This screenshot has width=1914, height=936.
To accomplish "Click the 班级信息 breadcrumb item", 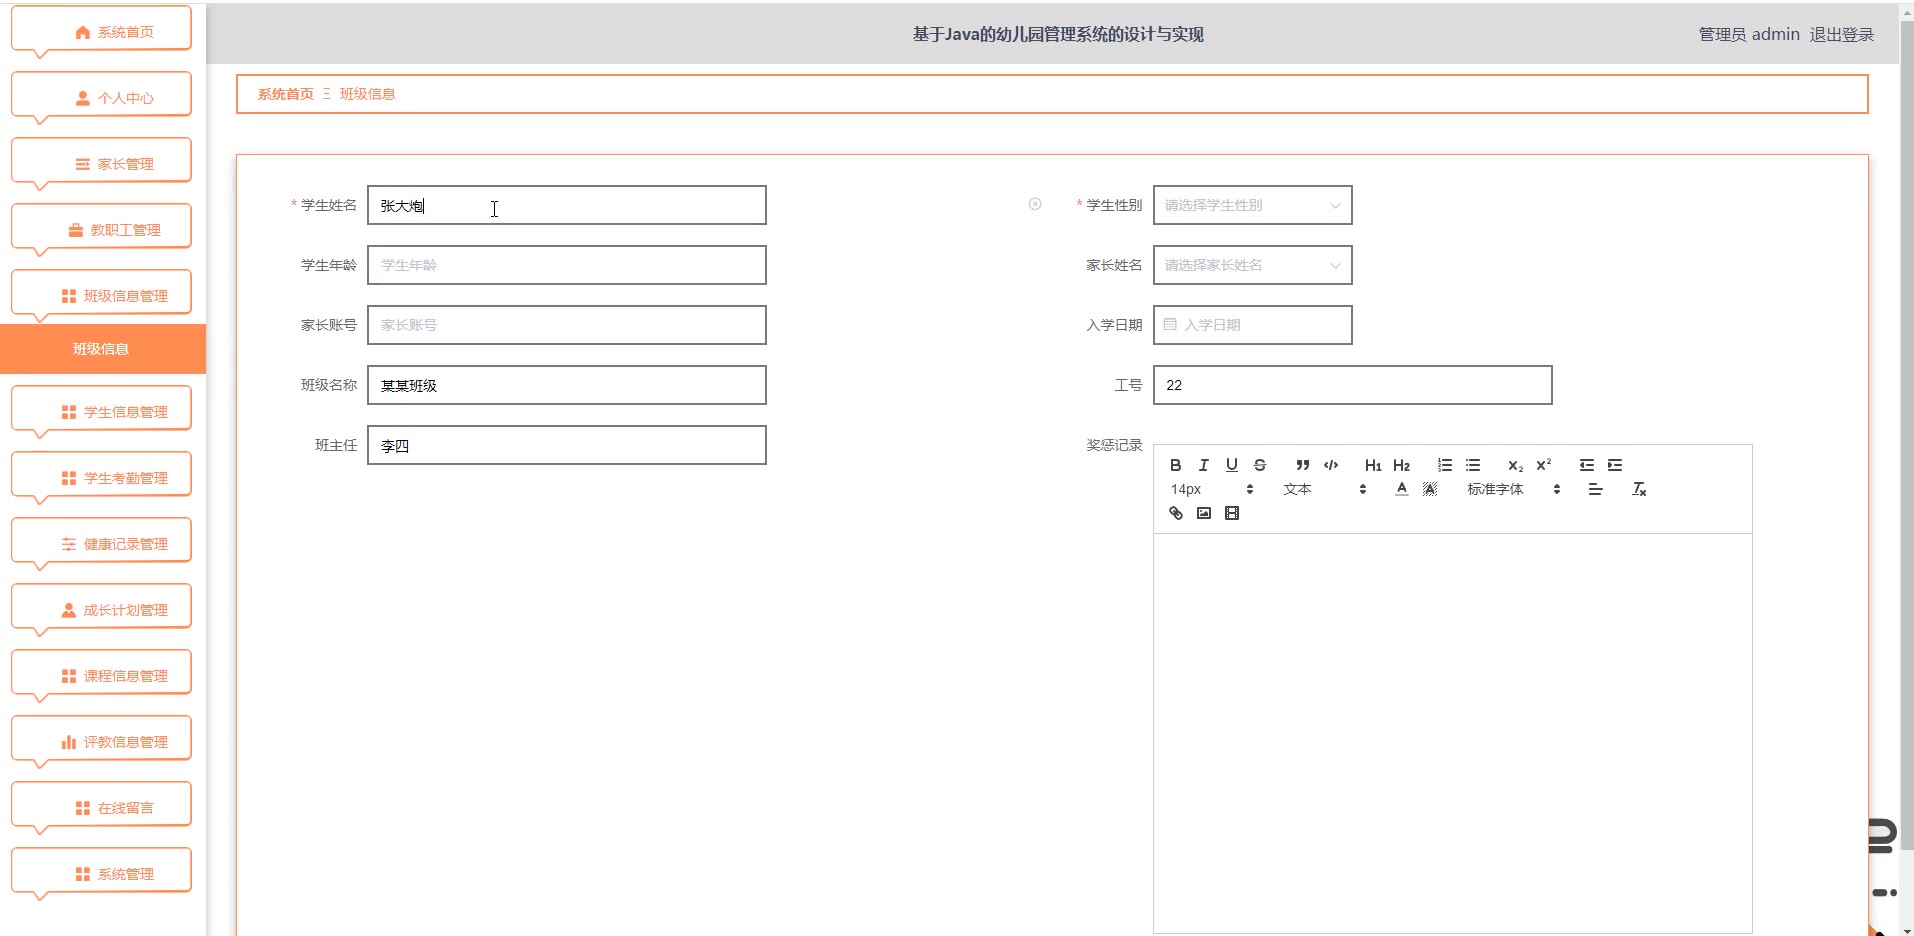I will coord(368,94).
